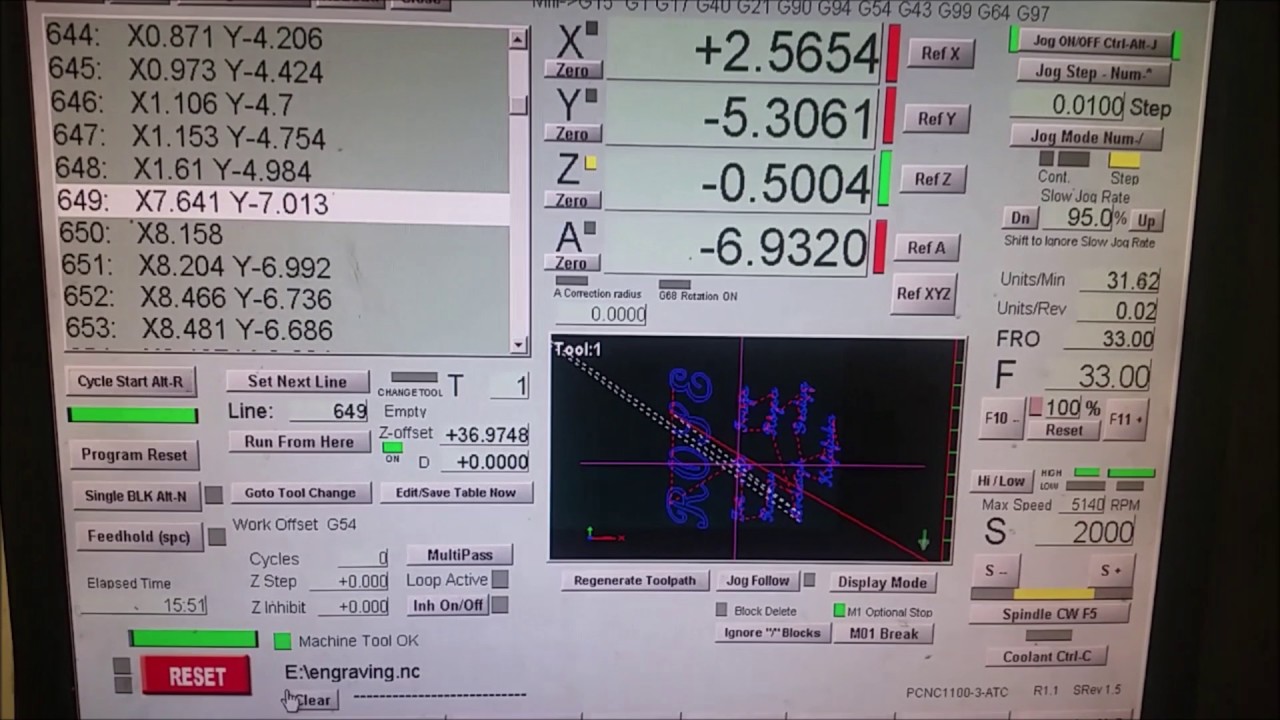Click the Cycles count field

pyautogui.click(x=363, y=557)
